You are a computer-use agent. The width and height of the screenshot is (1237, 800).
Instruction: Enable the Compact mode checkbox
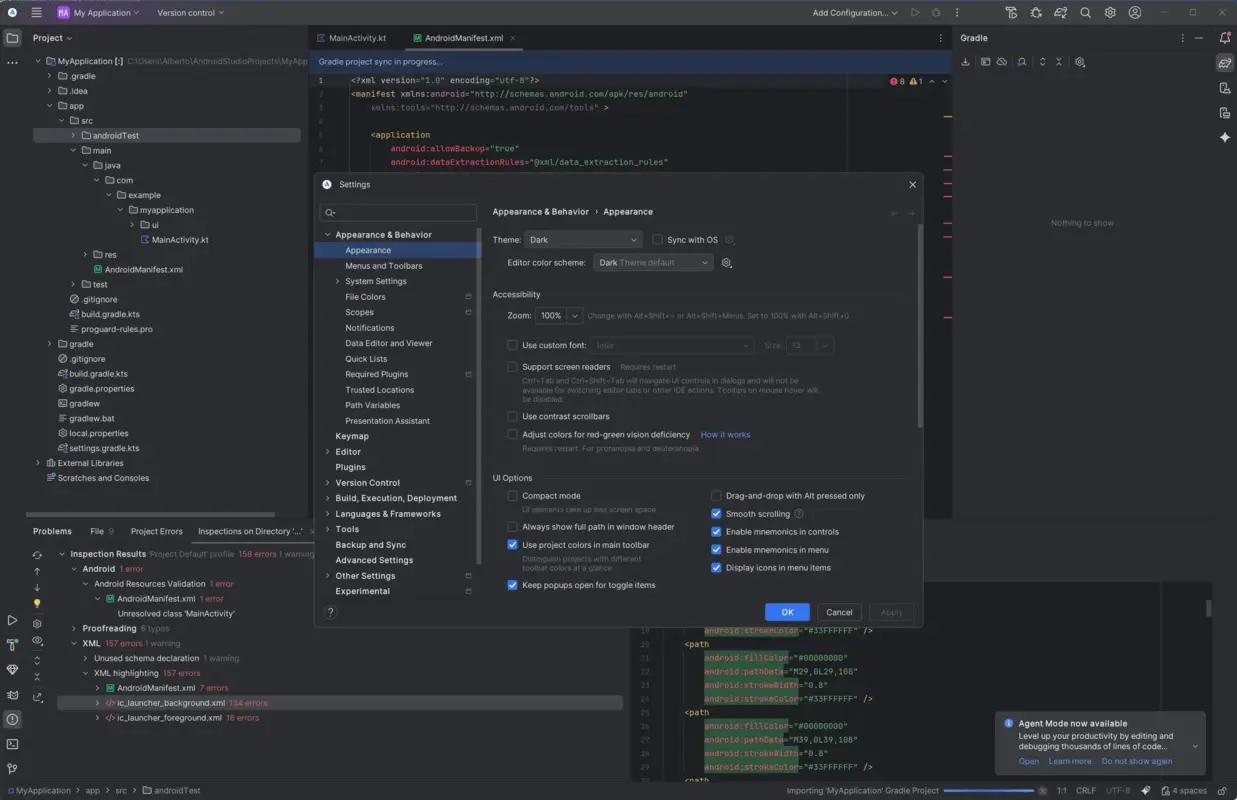coord(513,495)
